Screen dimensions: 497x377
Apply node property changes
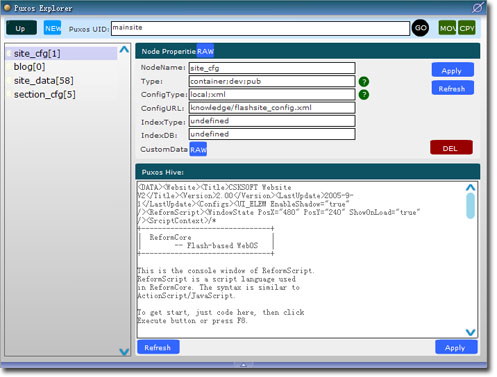[x=452, y=70]
